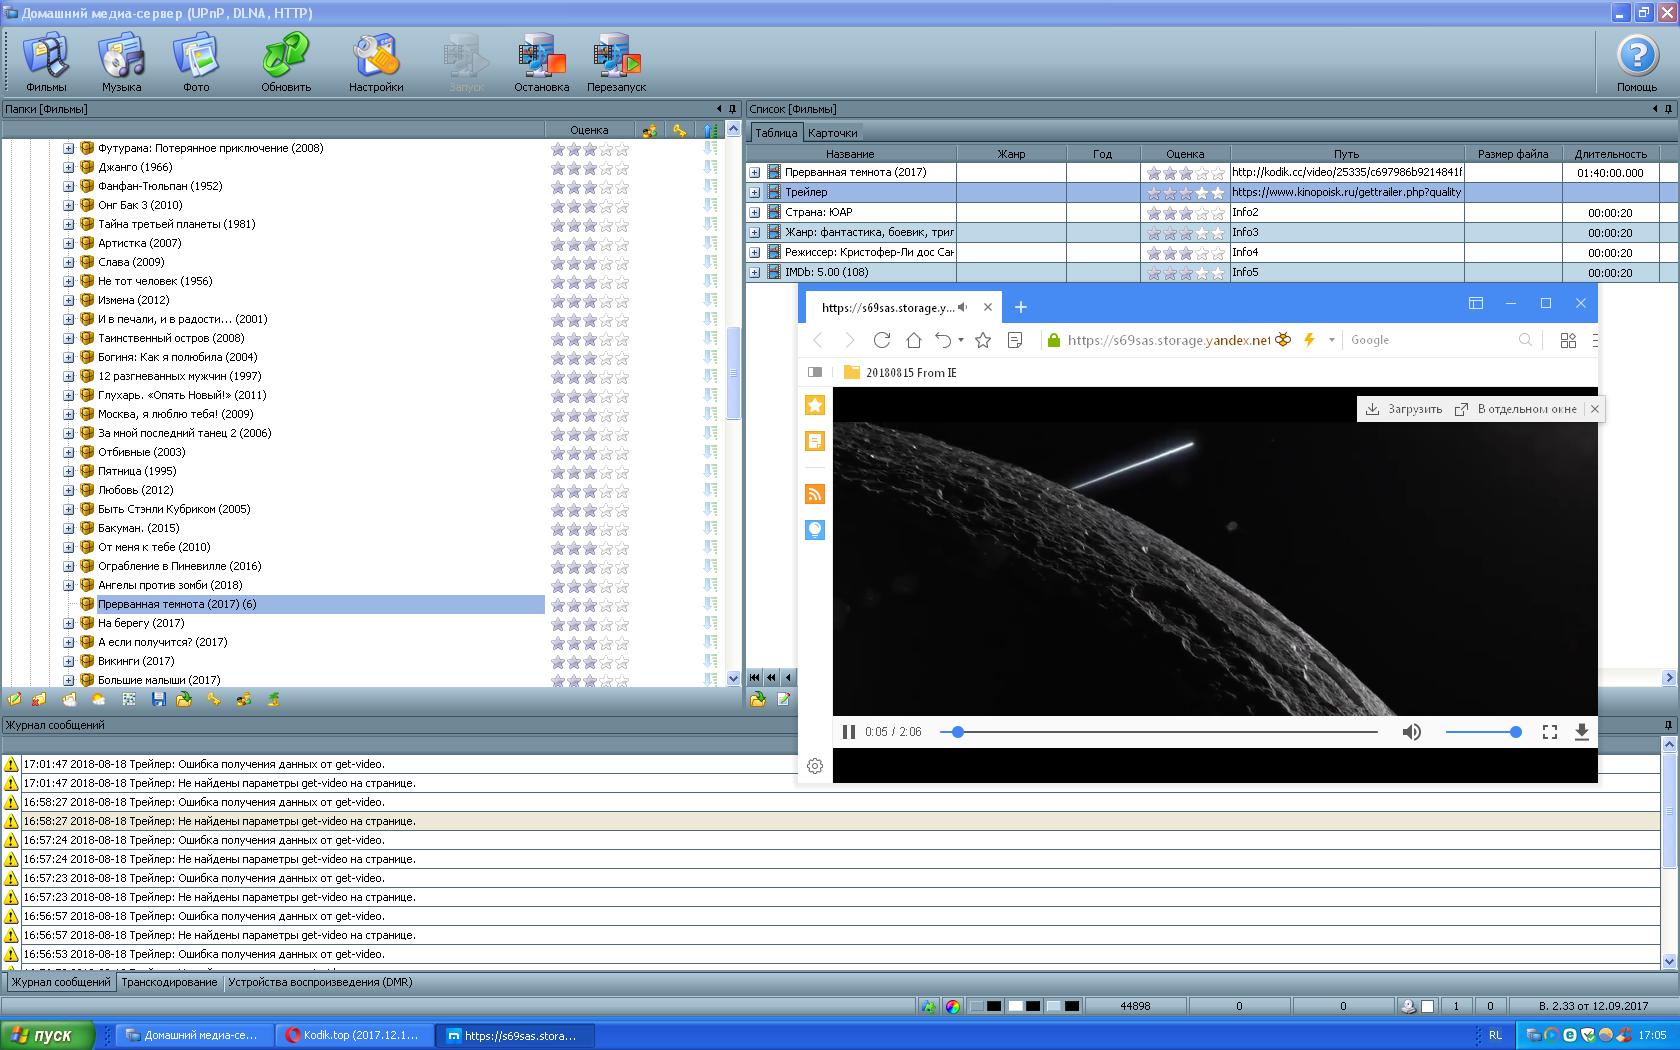1680x1050 pixels.
Task: Open Настройки settings icon
Action: point(376,62)
